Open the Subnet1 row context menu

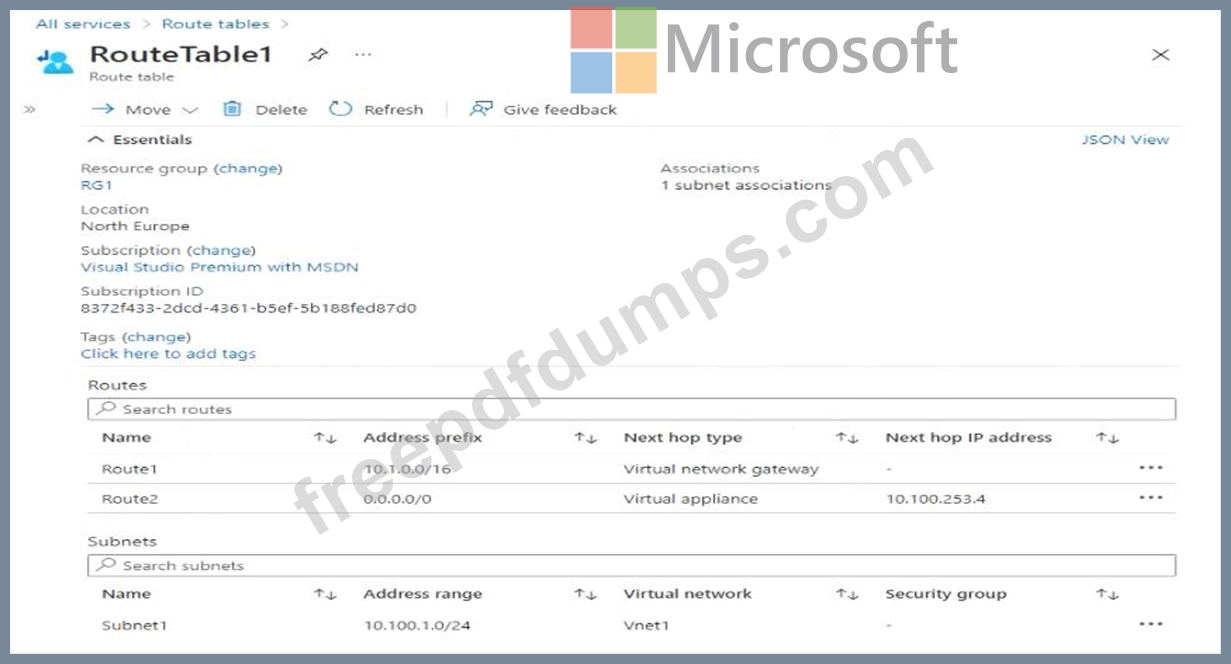coord(1150,625)
